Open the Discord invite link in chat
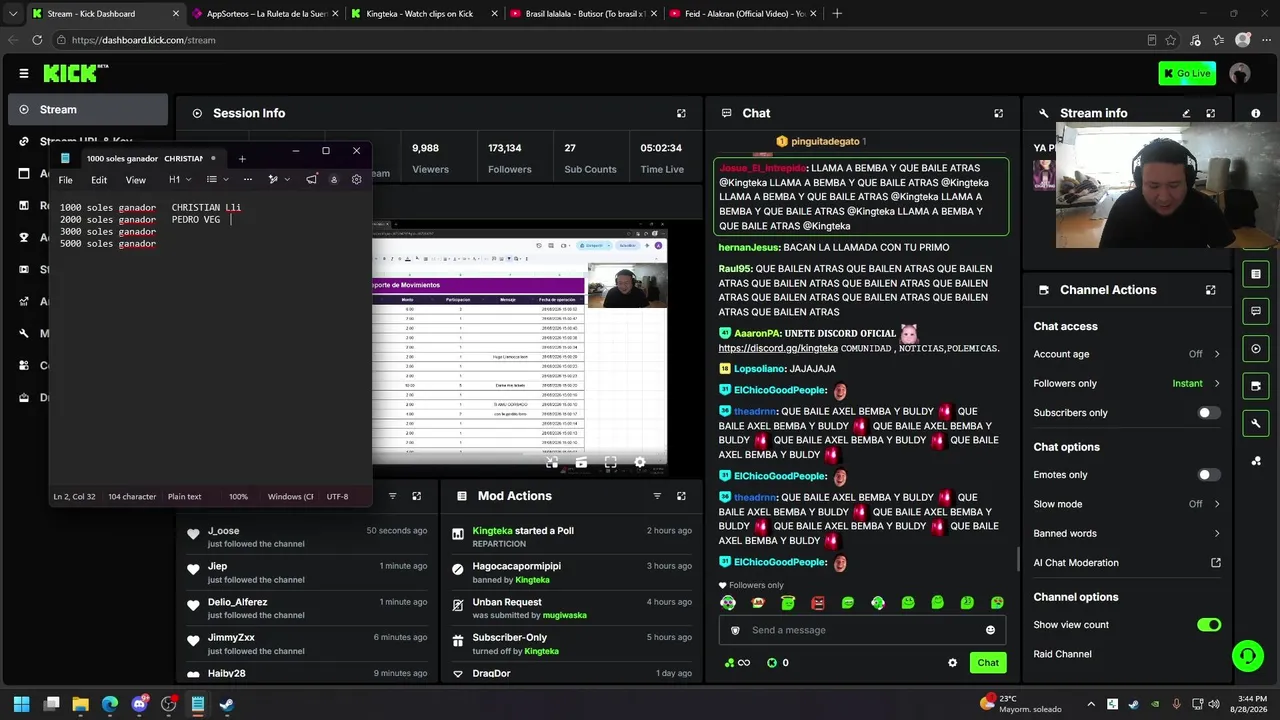1280x720 pixels. 777,348
